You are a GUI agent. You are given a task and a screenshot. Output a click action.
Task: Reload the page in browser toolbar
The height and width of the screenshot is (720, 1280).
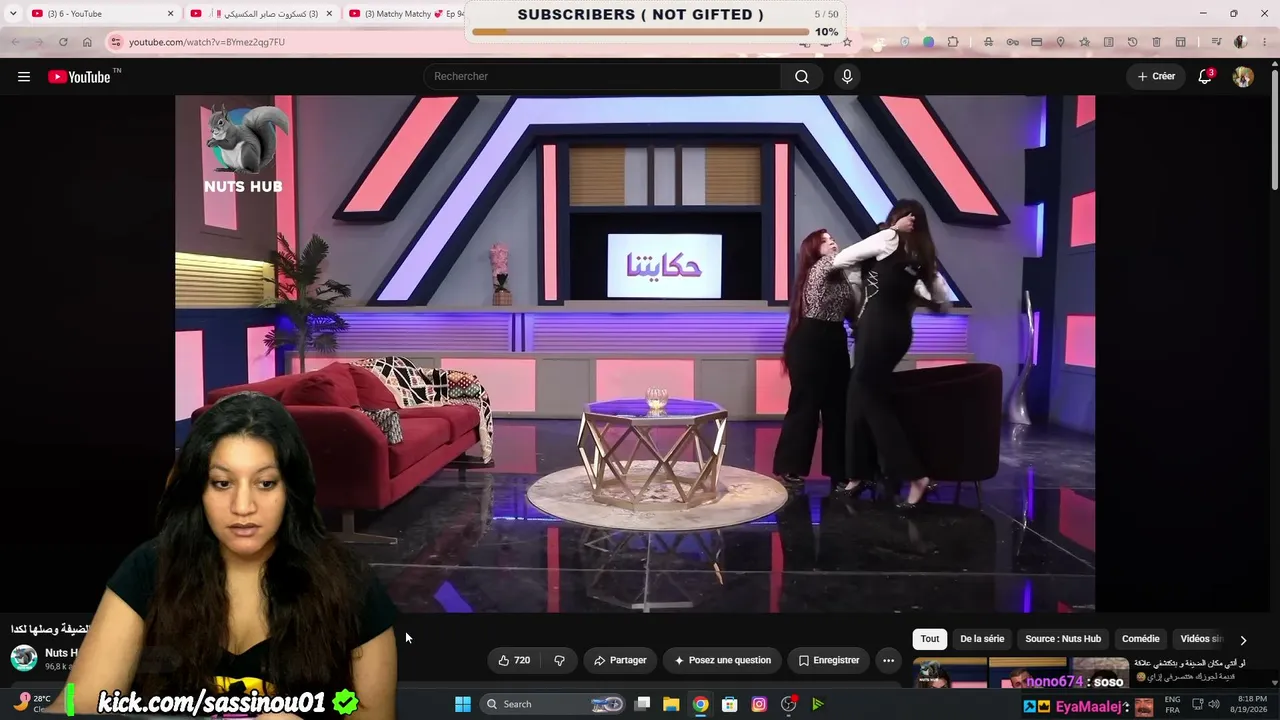[x=63, y=42]
